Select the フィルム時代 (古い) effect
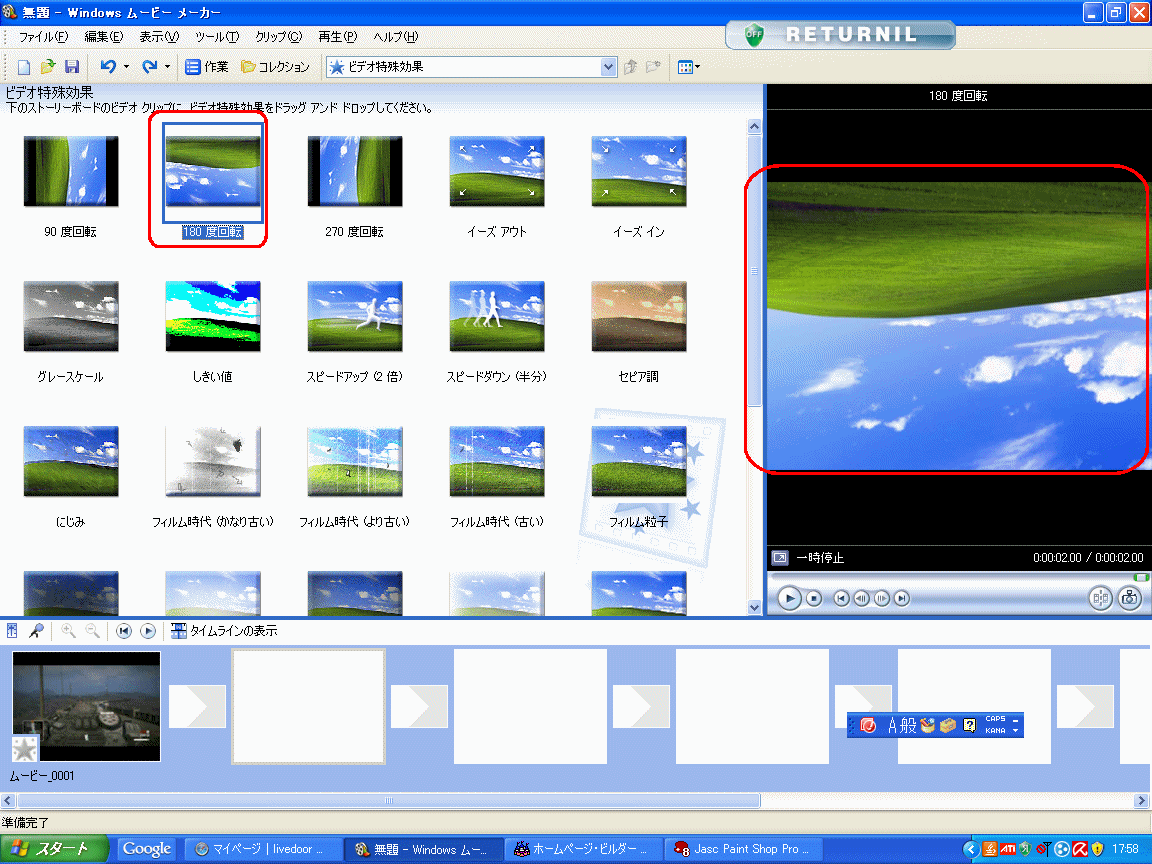Image resolution: width=1152 pixels, height=864 pixels. 497,461
